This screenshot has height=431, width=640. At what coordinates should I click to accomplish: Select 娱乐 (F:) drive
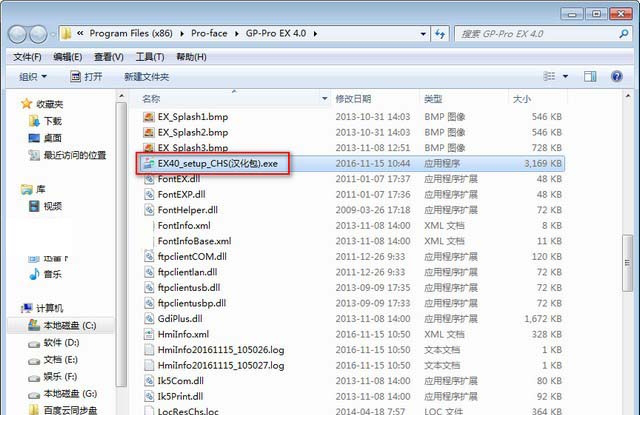click(x=53, y=377)
